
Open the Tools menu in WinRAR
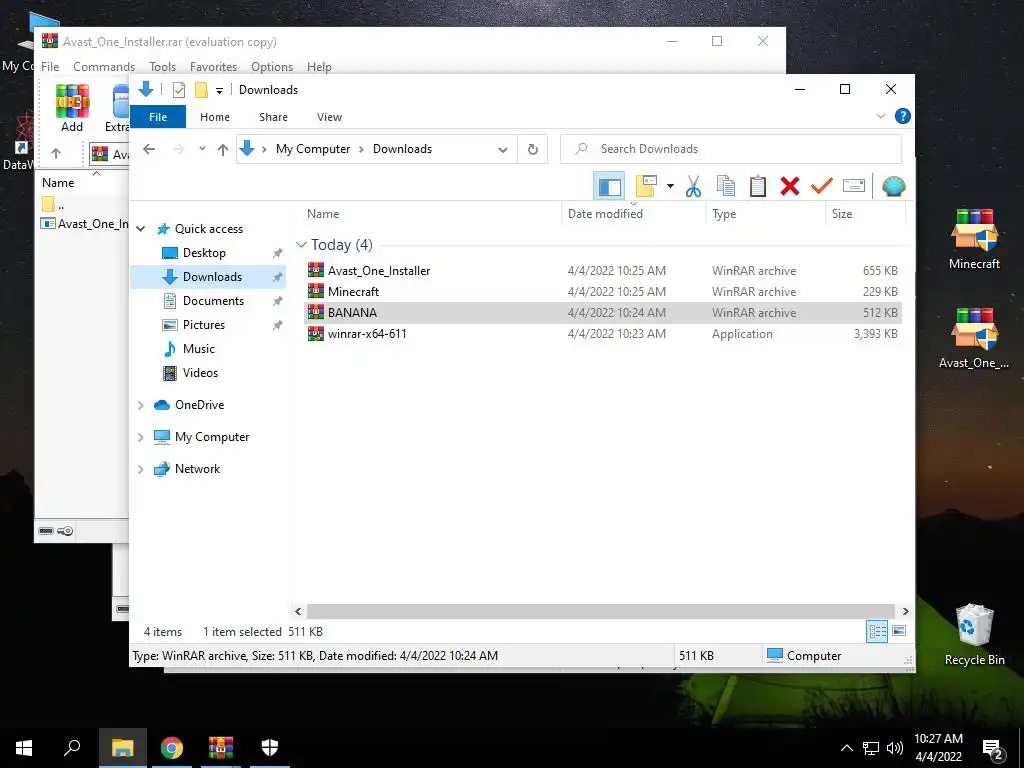pos(162,67)
